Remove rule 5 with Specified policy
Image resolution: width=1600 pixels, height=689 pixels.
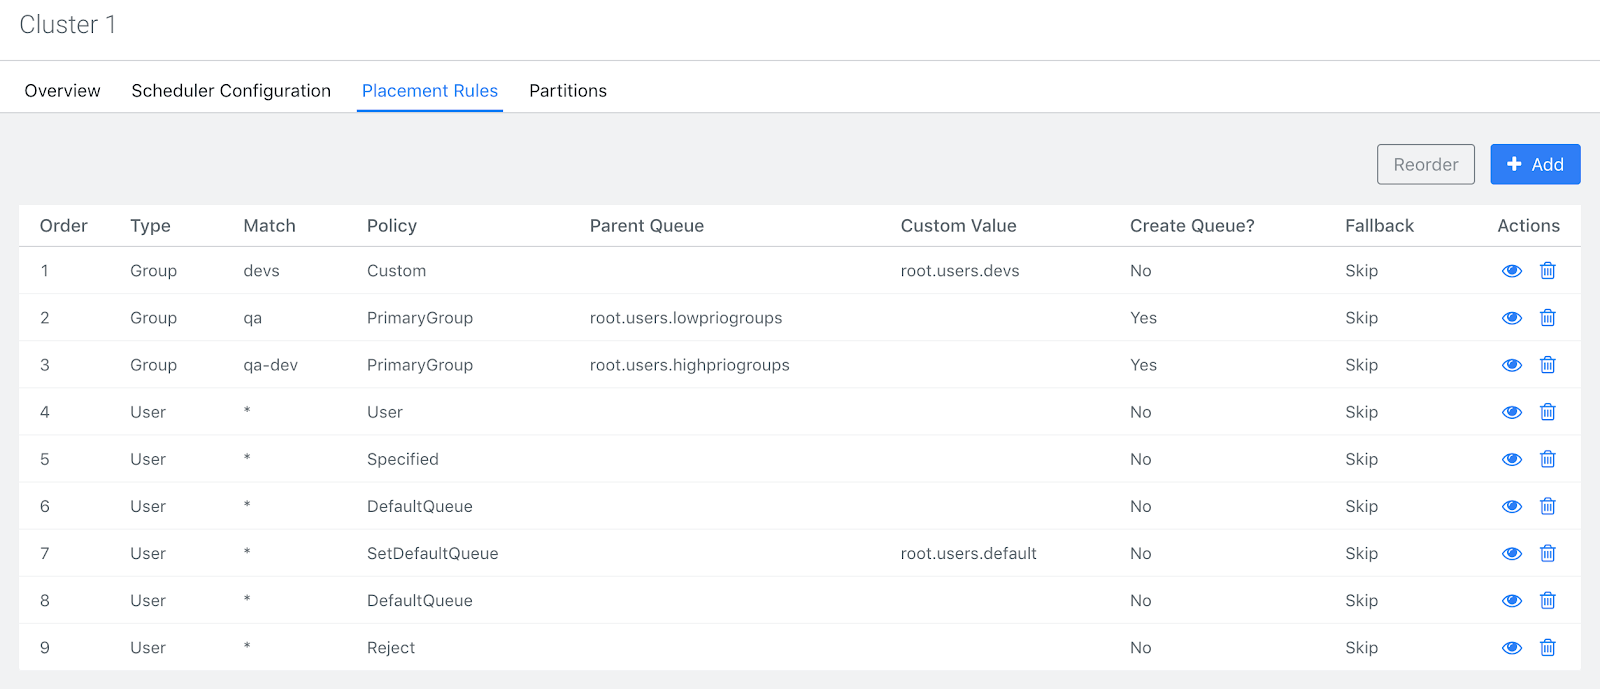[1547, 459]
